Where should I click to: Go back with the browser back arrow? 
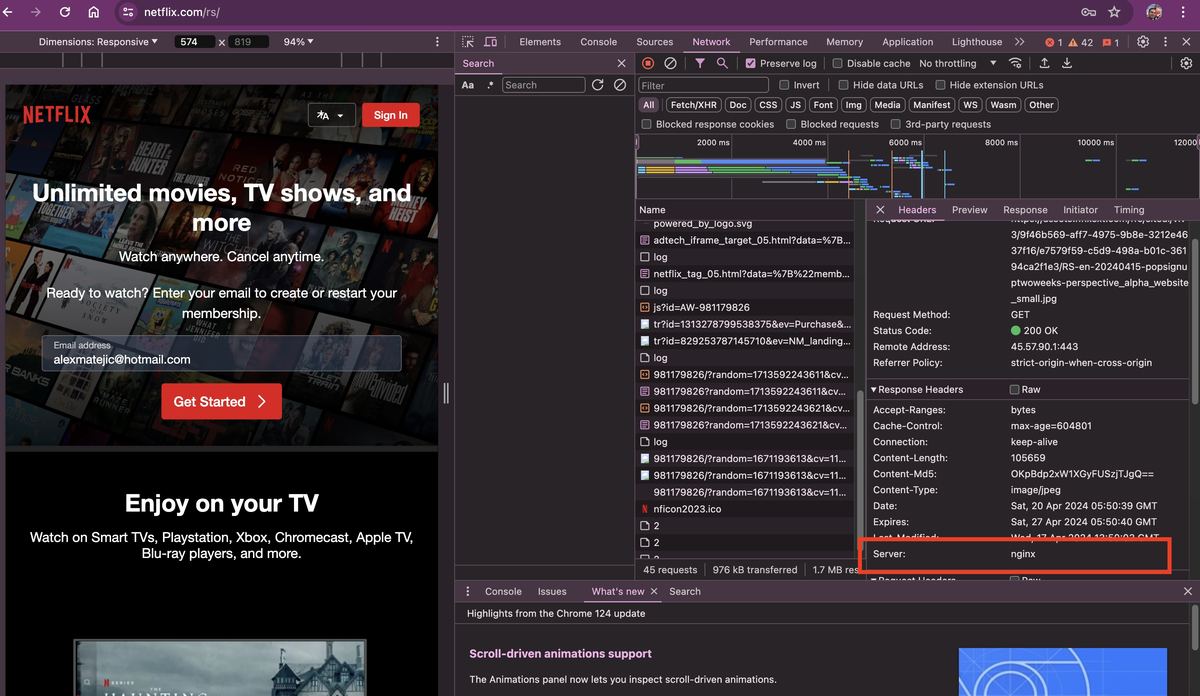click(10, 12)
